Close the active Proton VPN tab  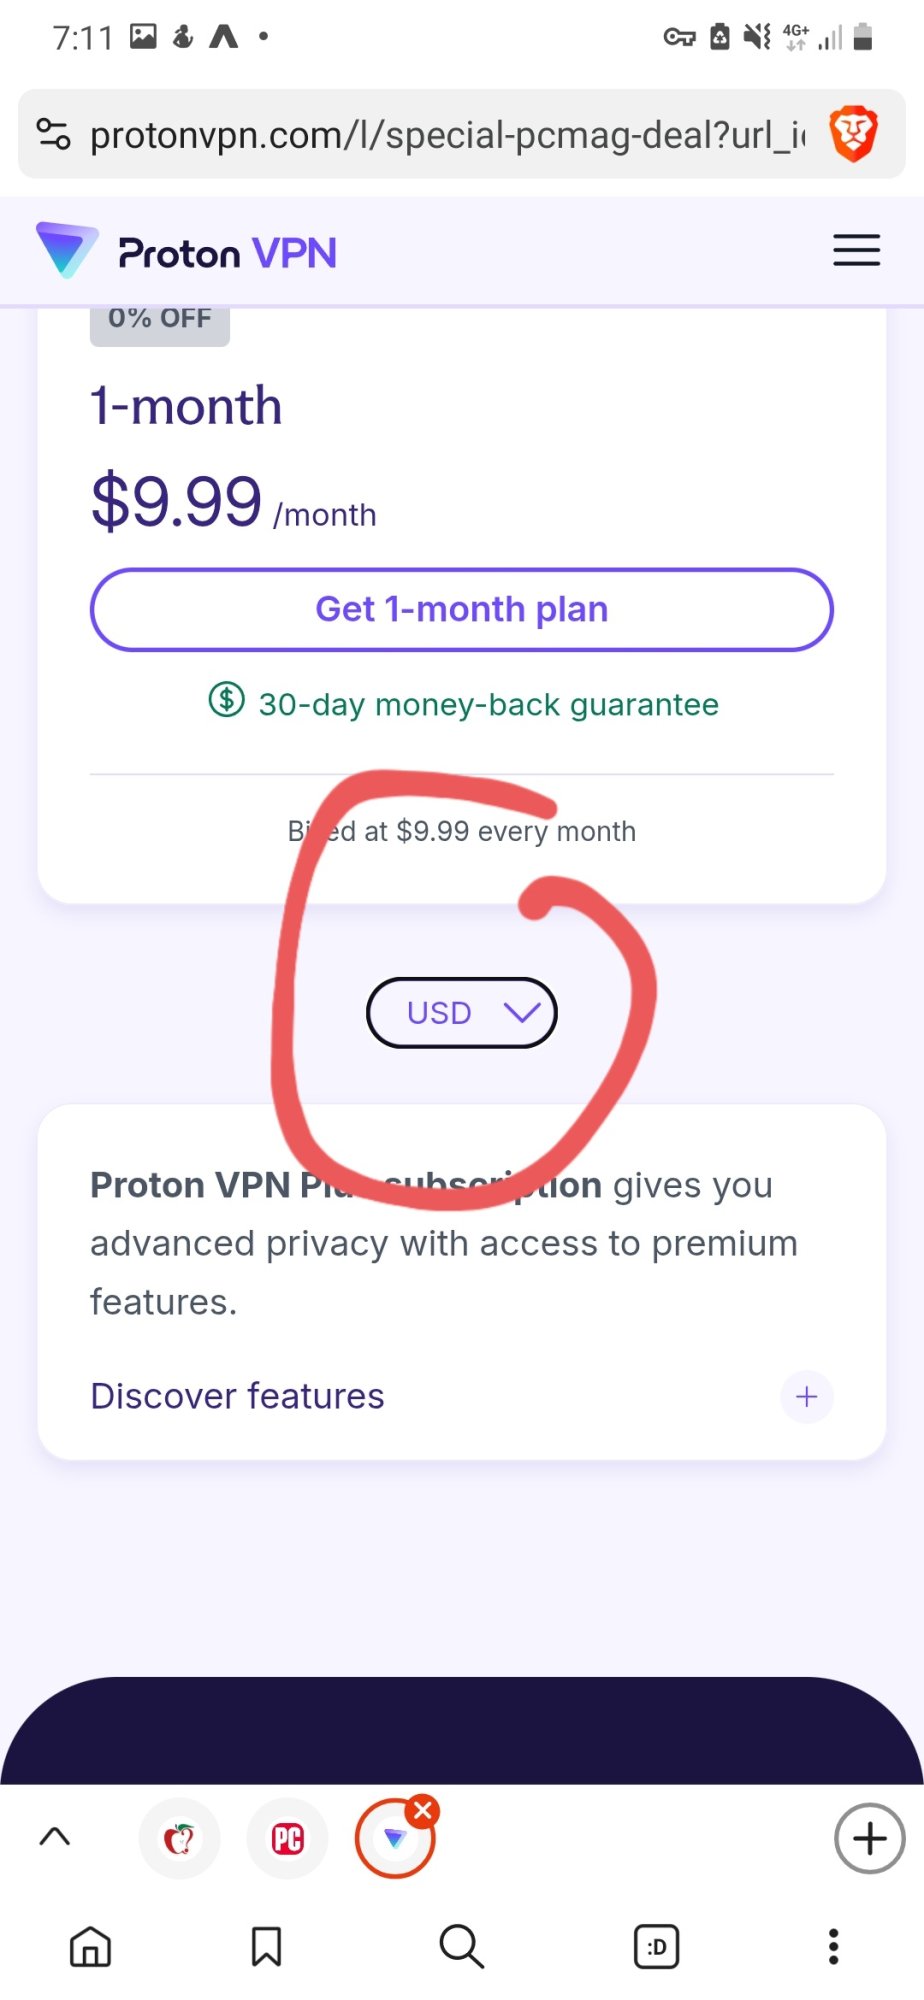(423, 1810)
